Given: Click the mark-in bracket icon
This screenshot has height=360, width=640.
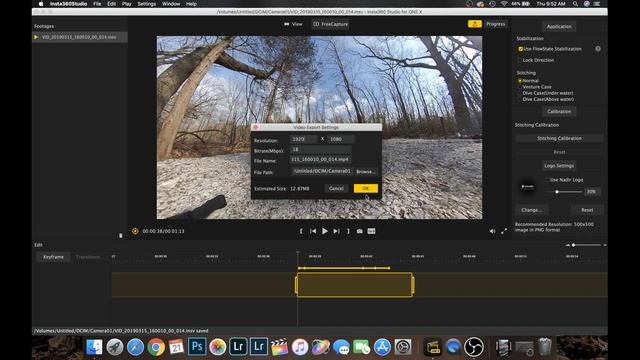Looking at the screenshot, I should pyautogui.click(x=301, y=231).
